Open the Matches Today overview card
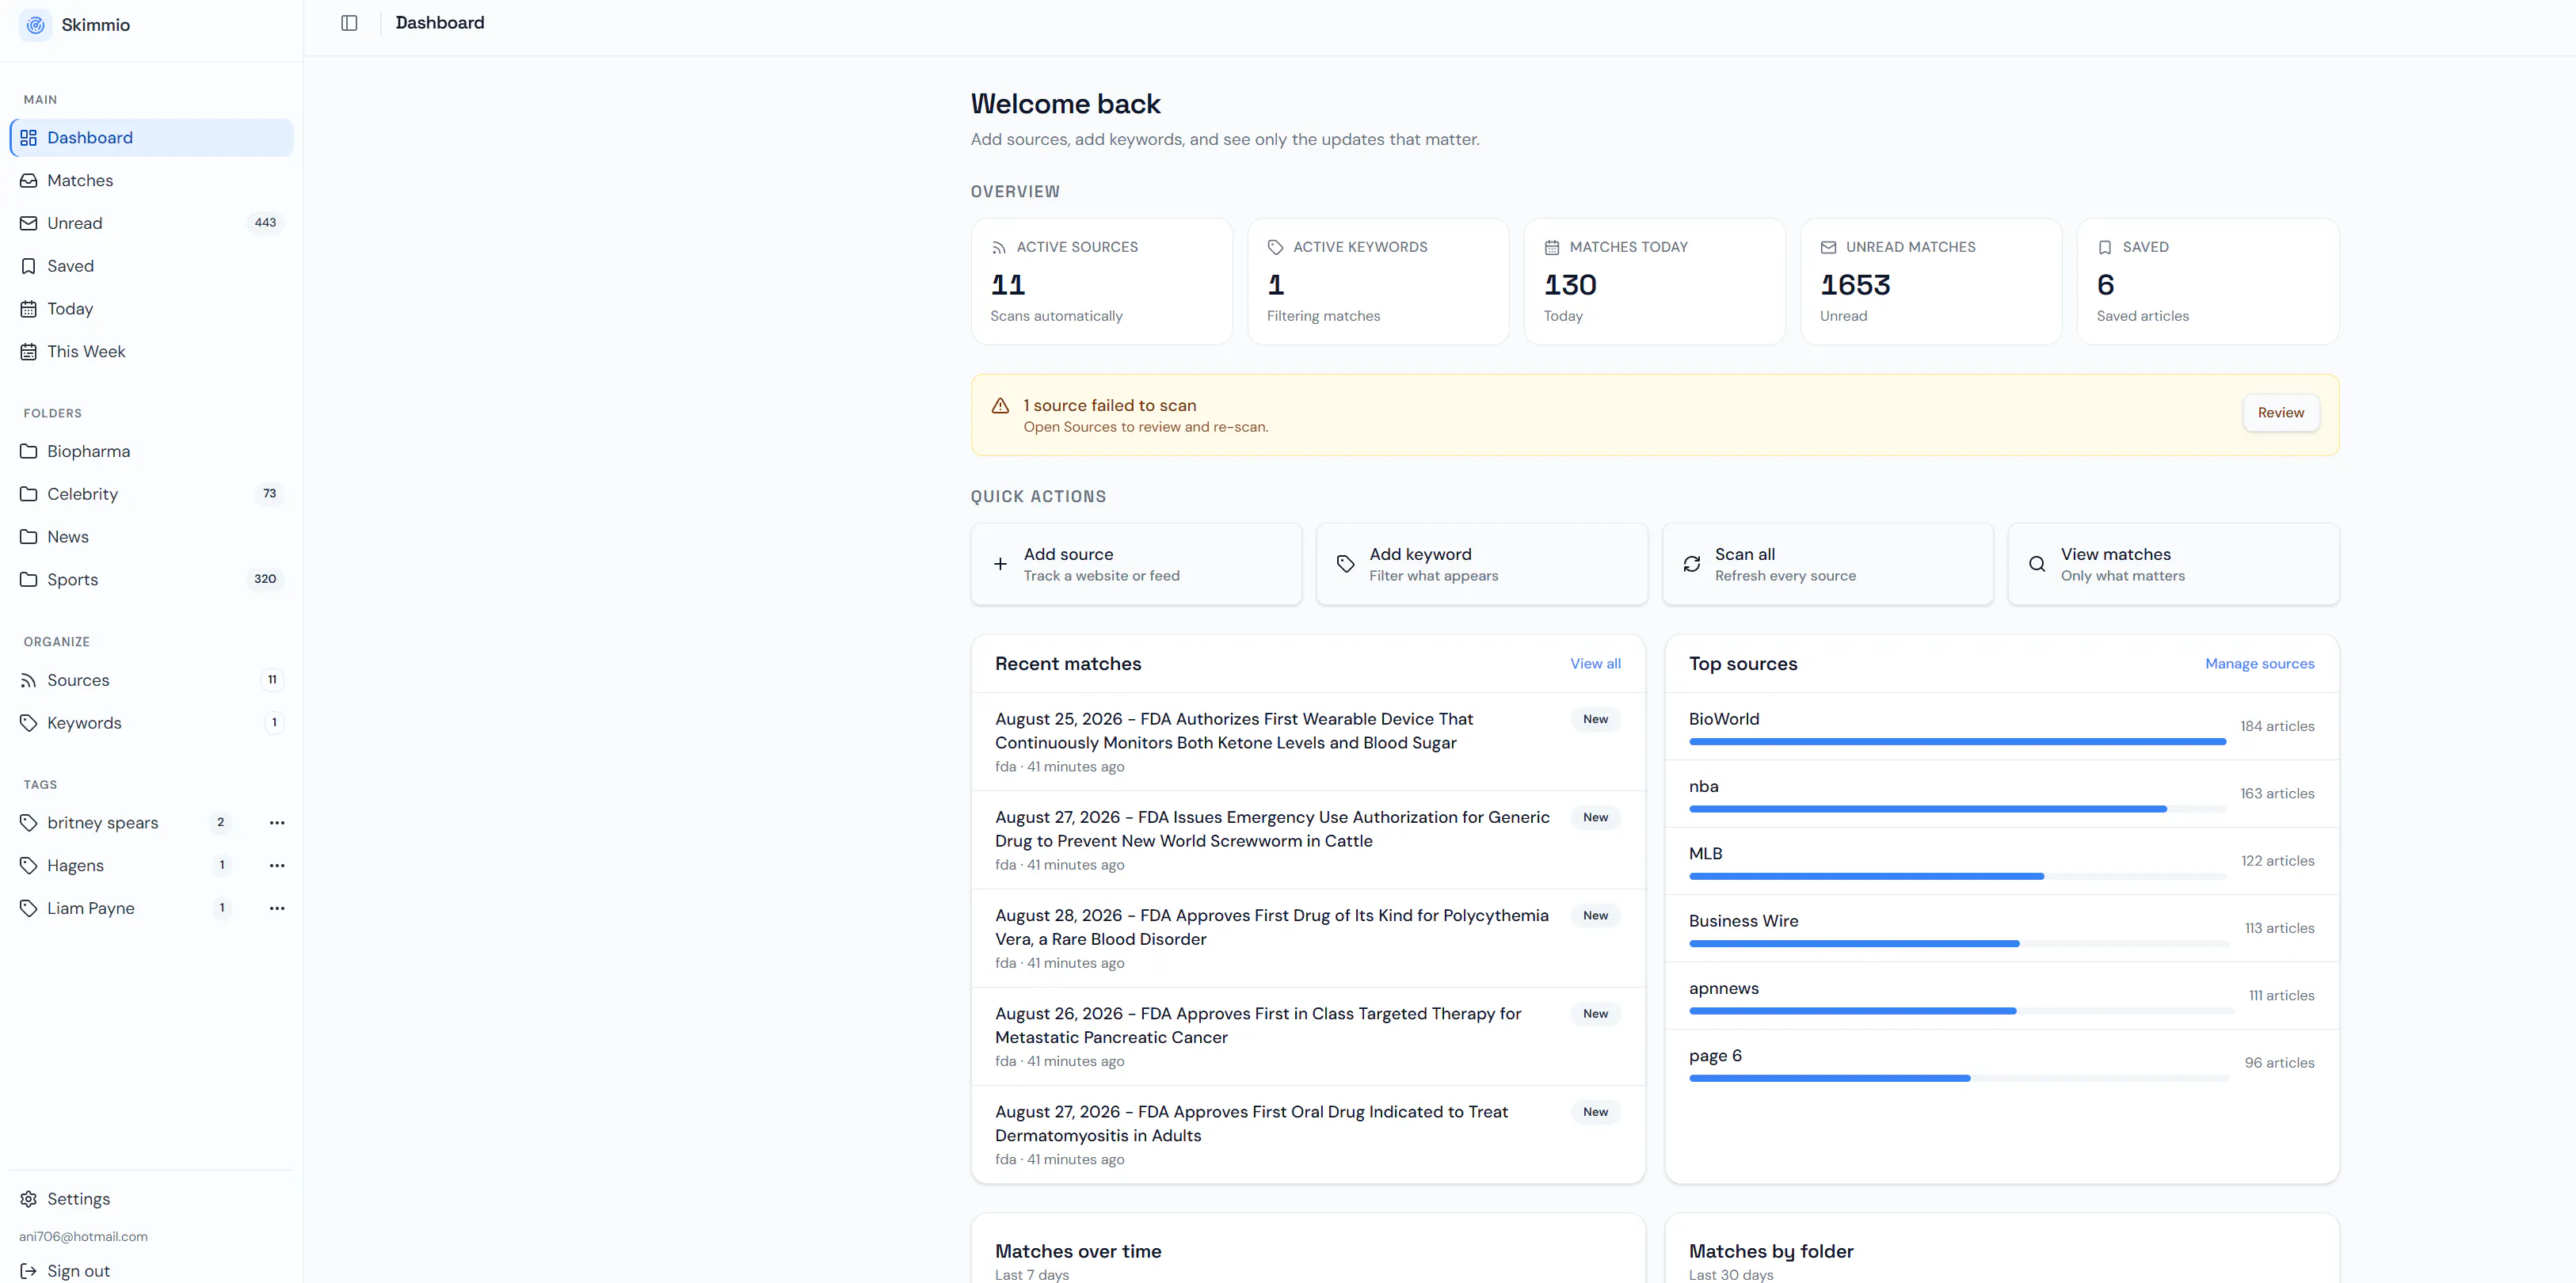This screenshot has width=2576, height=1283. pos(1655,282)
